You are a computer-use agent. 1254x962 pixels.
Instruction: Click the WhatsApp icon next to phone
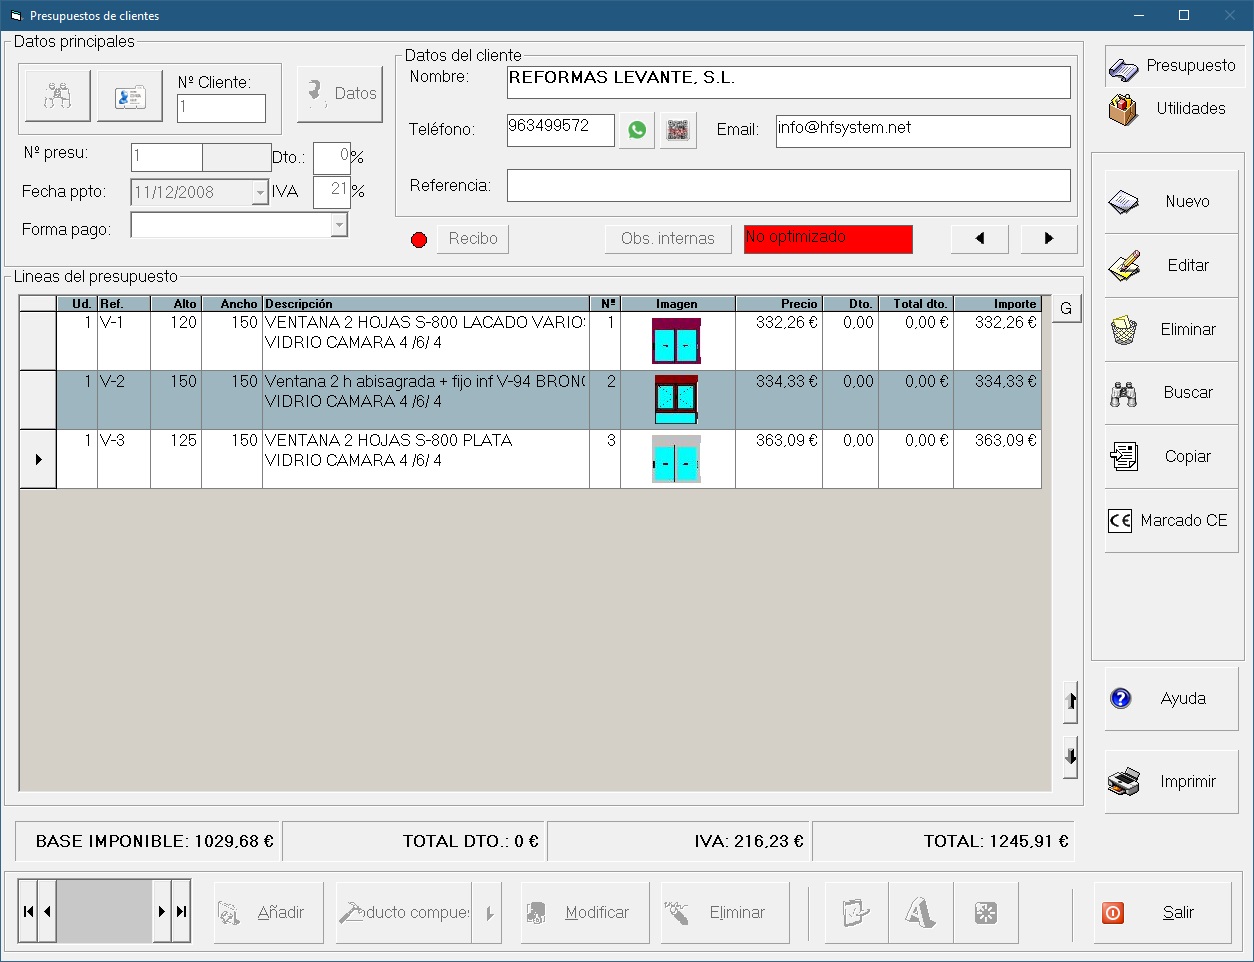click(637, 130)
